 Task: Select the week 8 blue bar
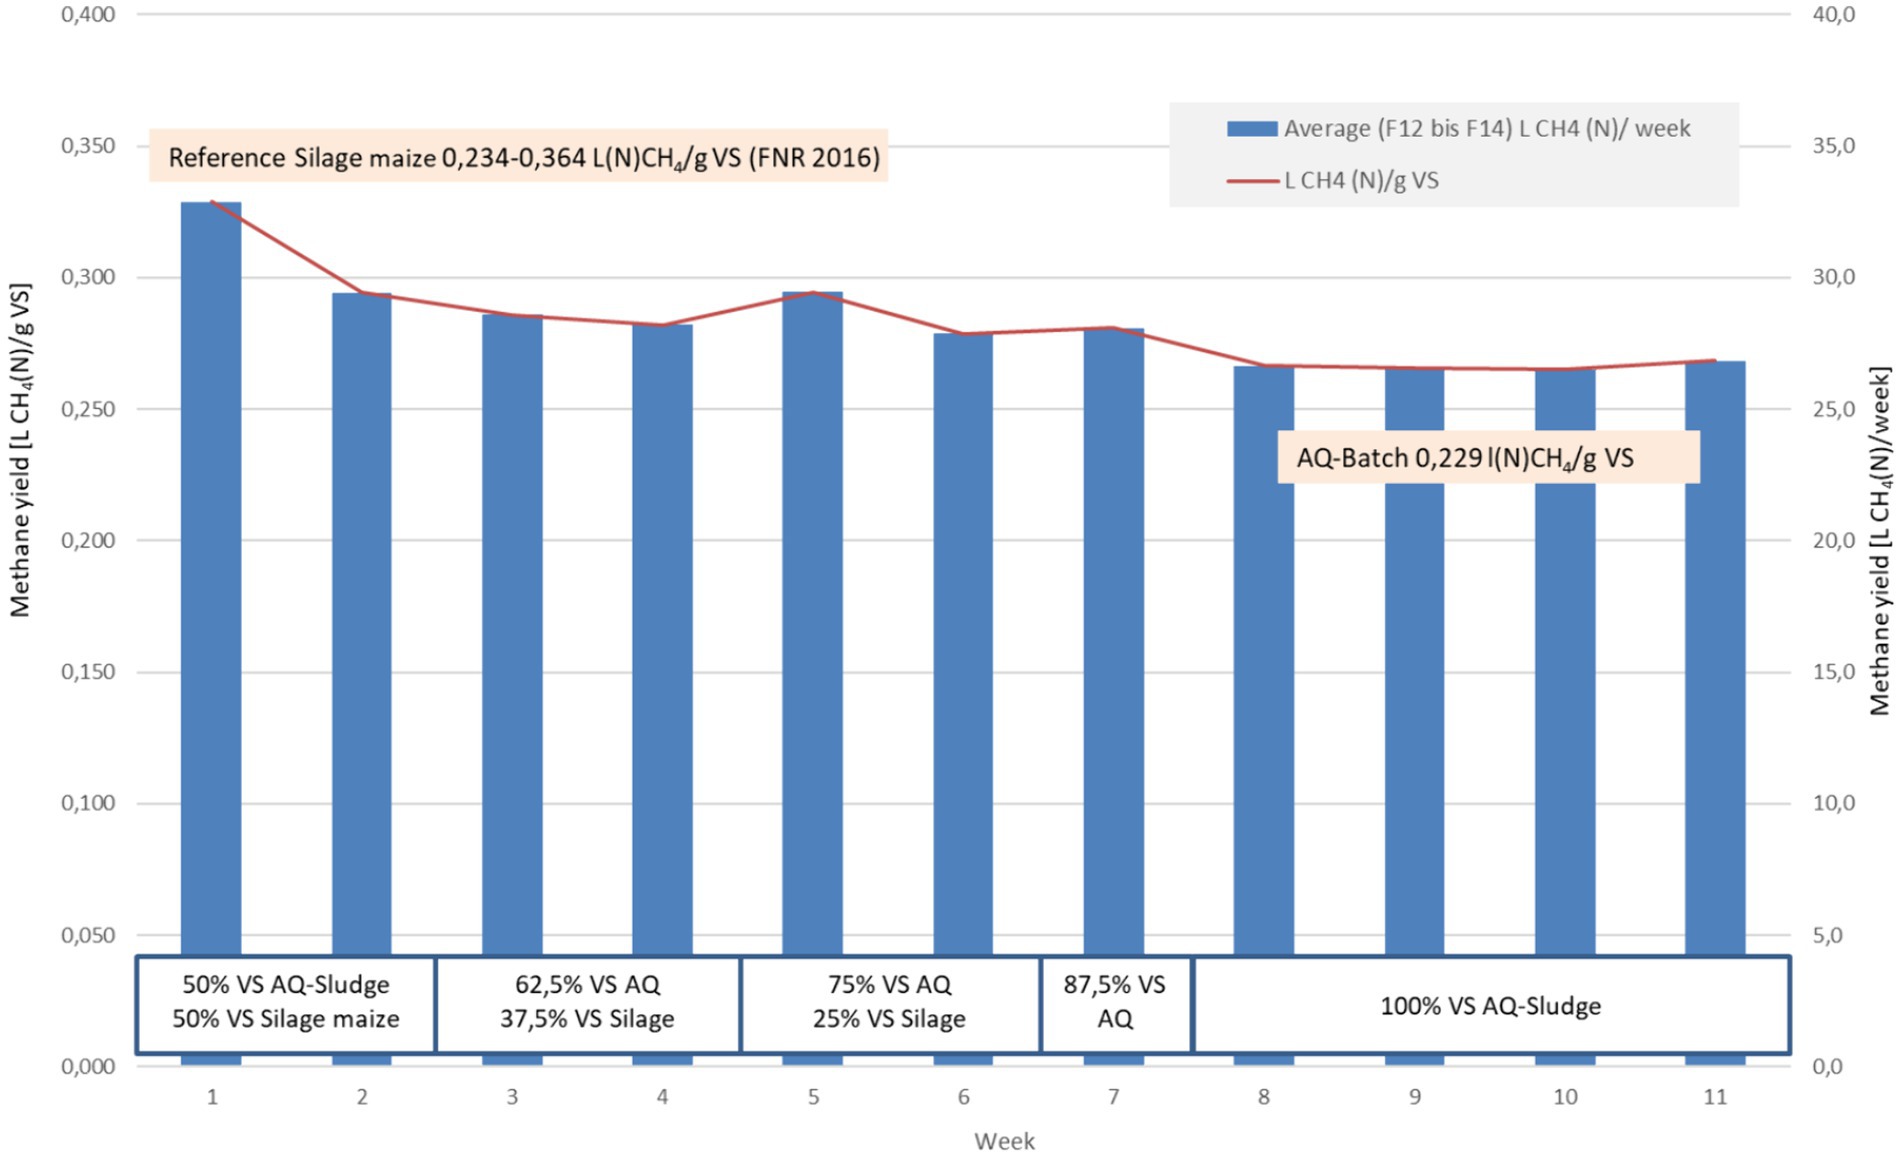pyautogui.click(x=1264, y=716)
